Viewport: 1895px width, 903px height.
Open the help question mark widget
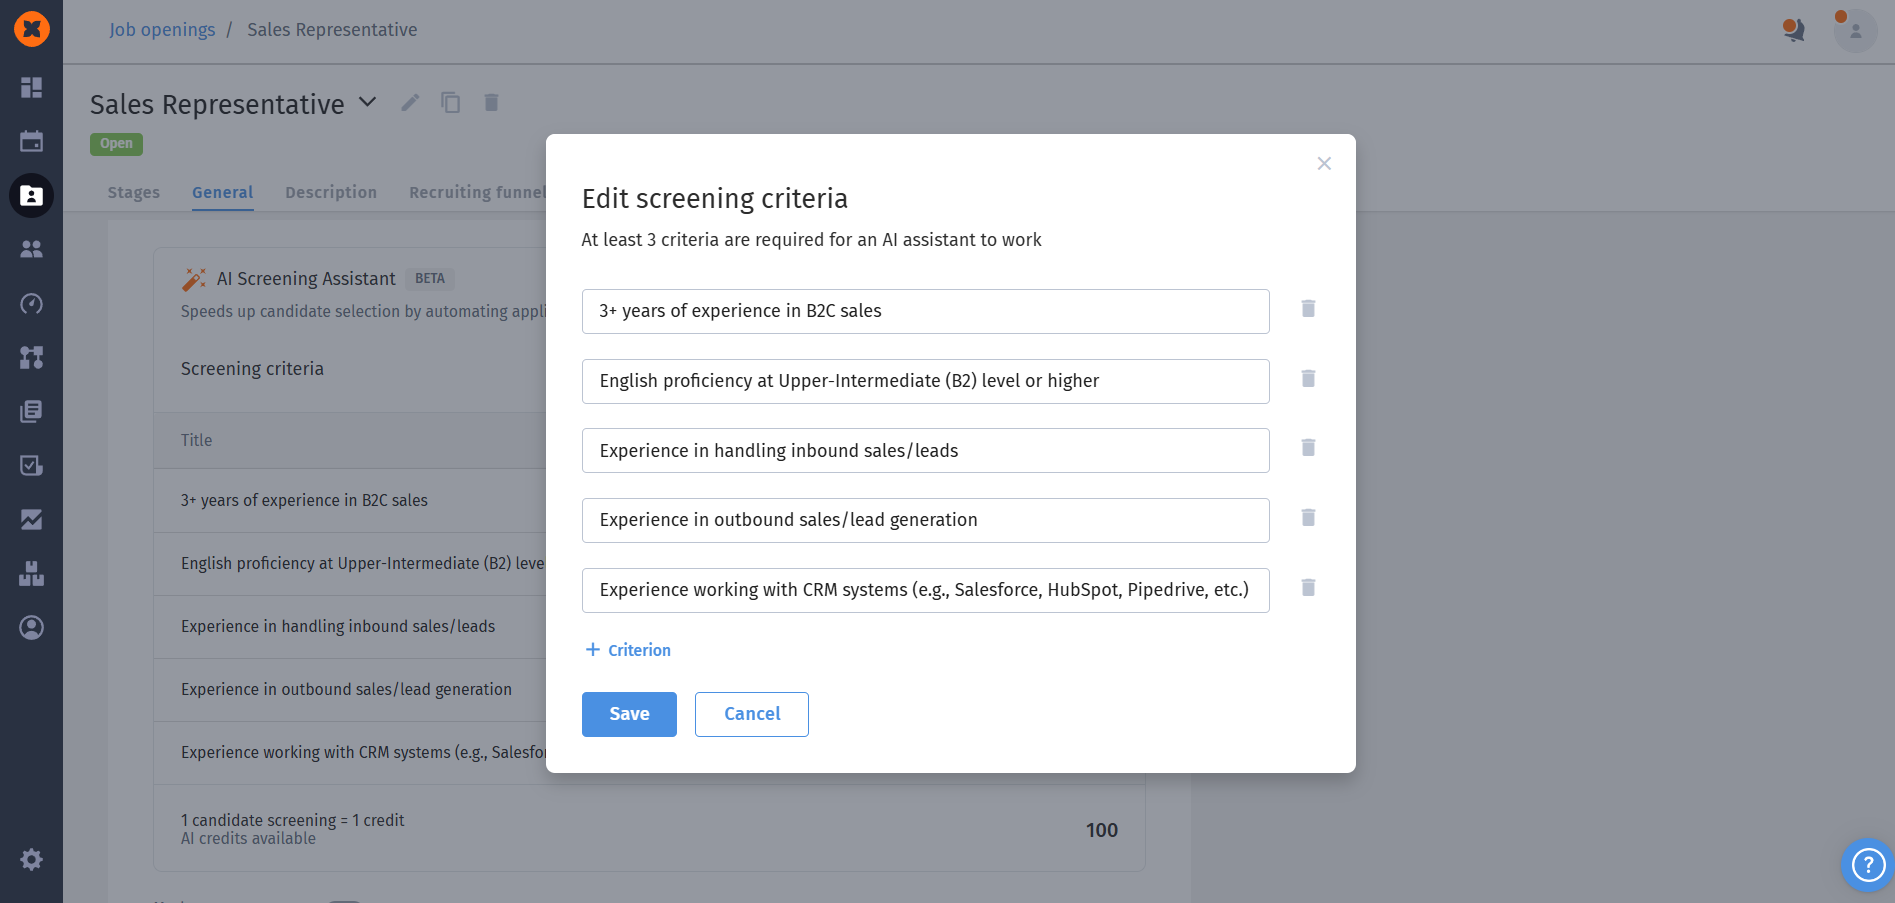[x=1867, y=864]
